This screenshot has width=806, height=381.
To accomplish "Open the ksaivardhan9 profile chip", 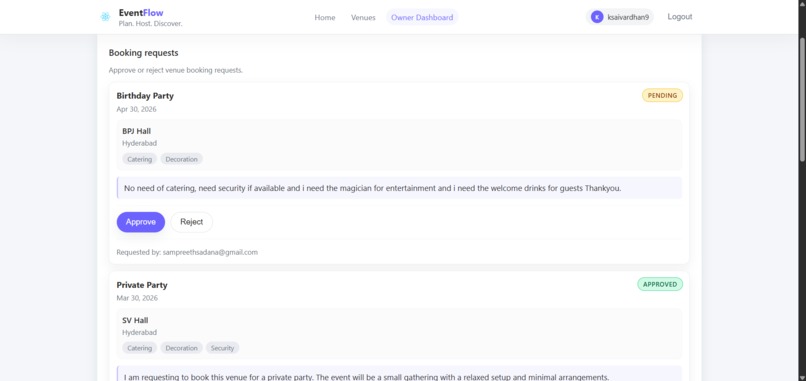I will (x=619, y=17).
